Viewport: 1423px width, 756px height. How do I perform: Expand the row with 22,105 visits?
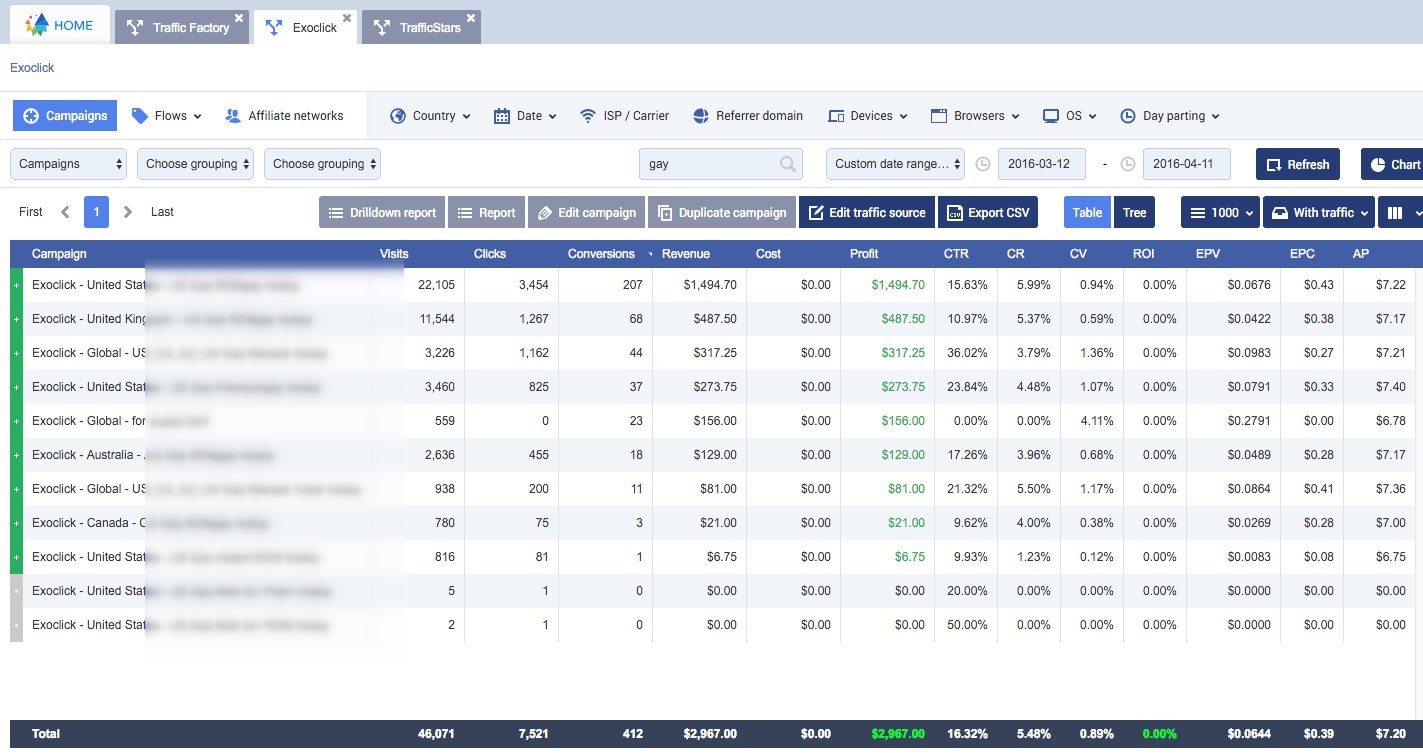click(x=16, y=285)
